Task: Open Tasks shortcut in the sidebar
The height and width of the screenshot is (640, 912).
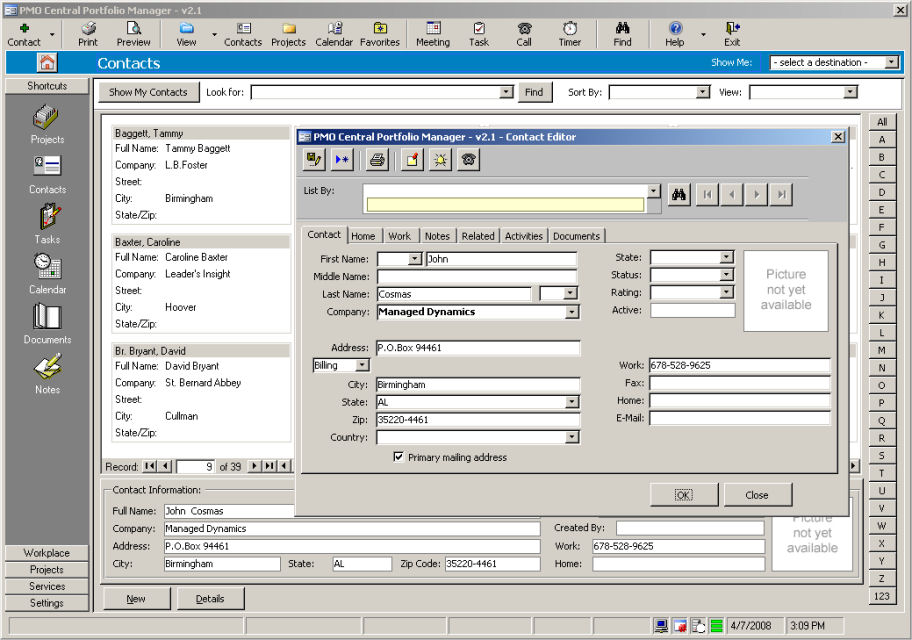Action: pos(47,224)
